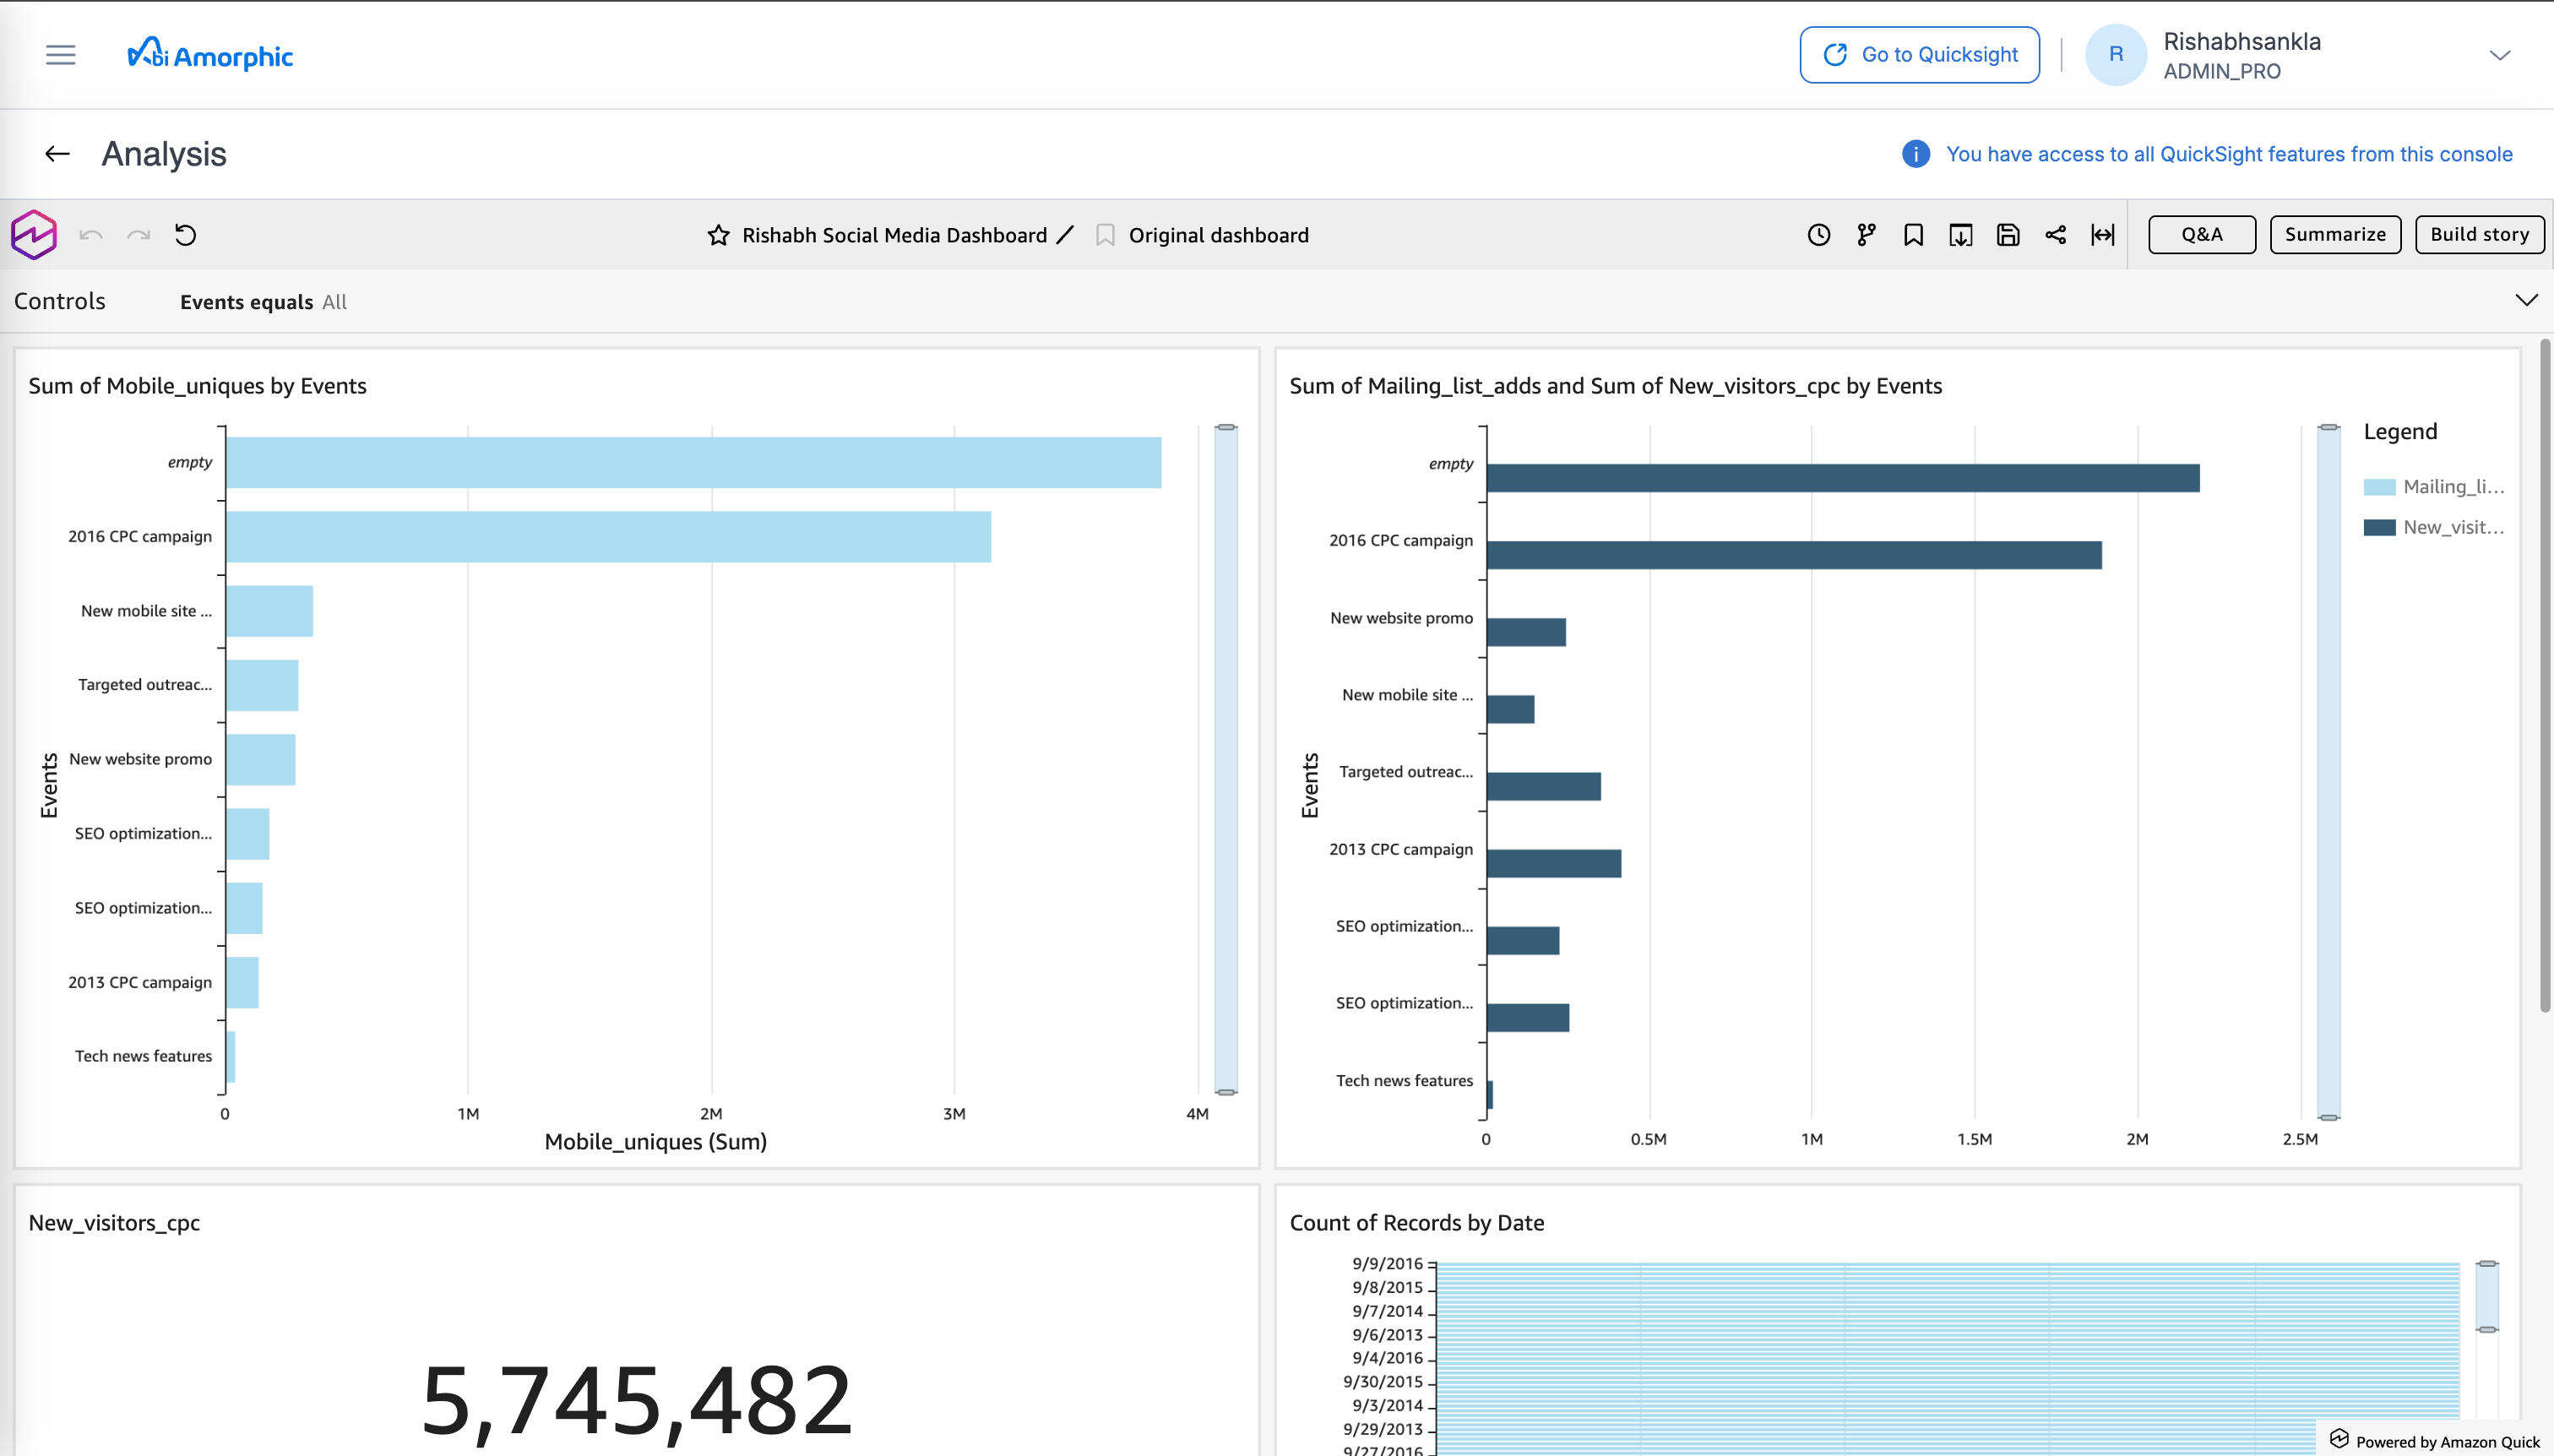The image size is (2554, 1456).
Task: Share the dashboard via the share icon
Action: (2056, 234)
